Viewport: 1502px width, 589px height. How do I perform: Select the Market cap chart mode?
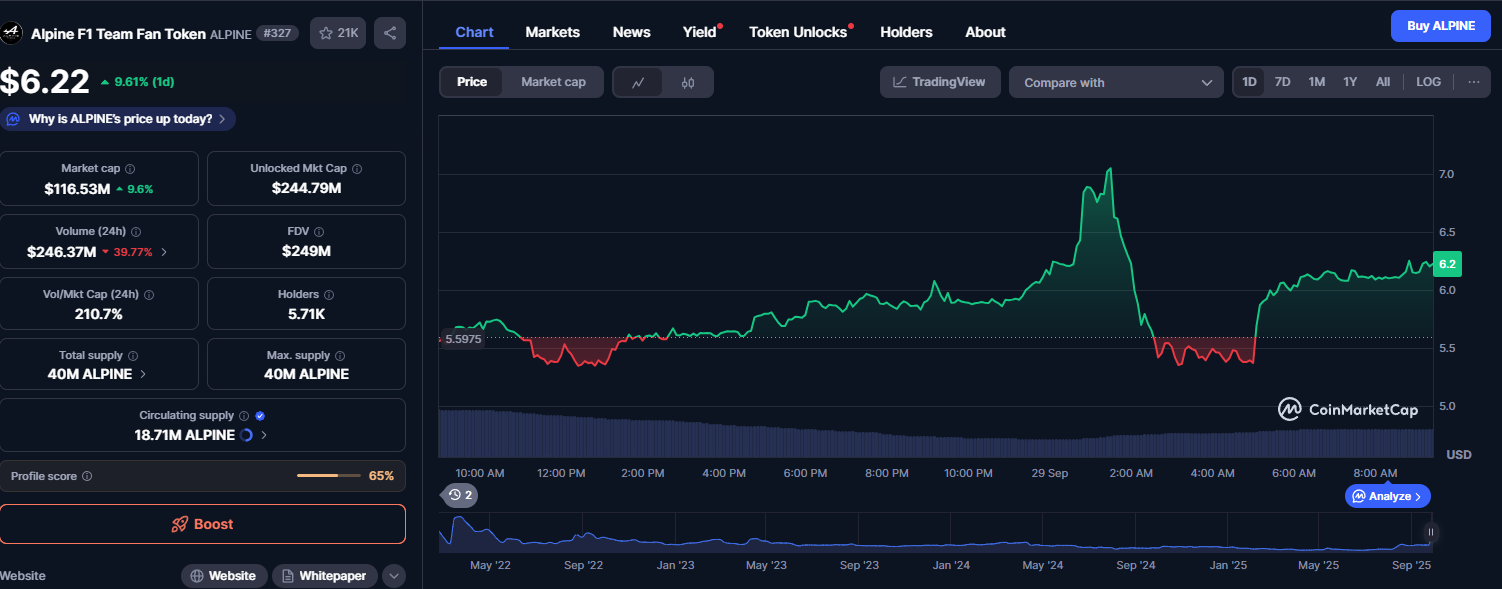pos(553,82)
